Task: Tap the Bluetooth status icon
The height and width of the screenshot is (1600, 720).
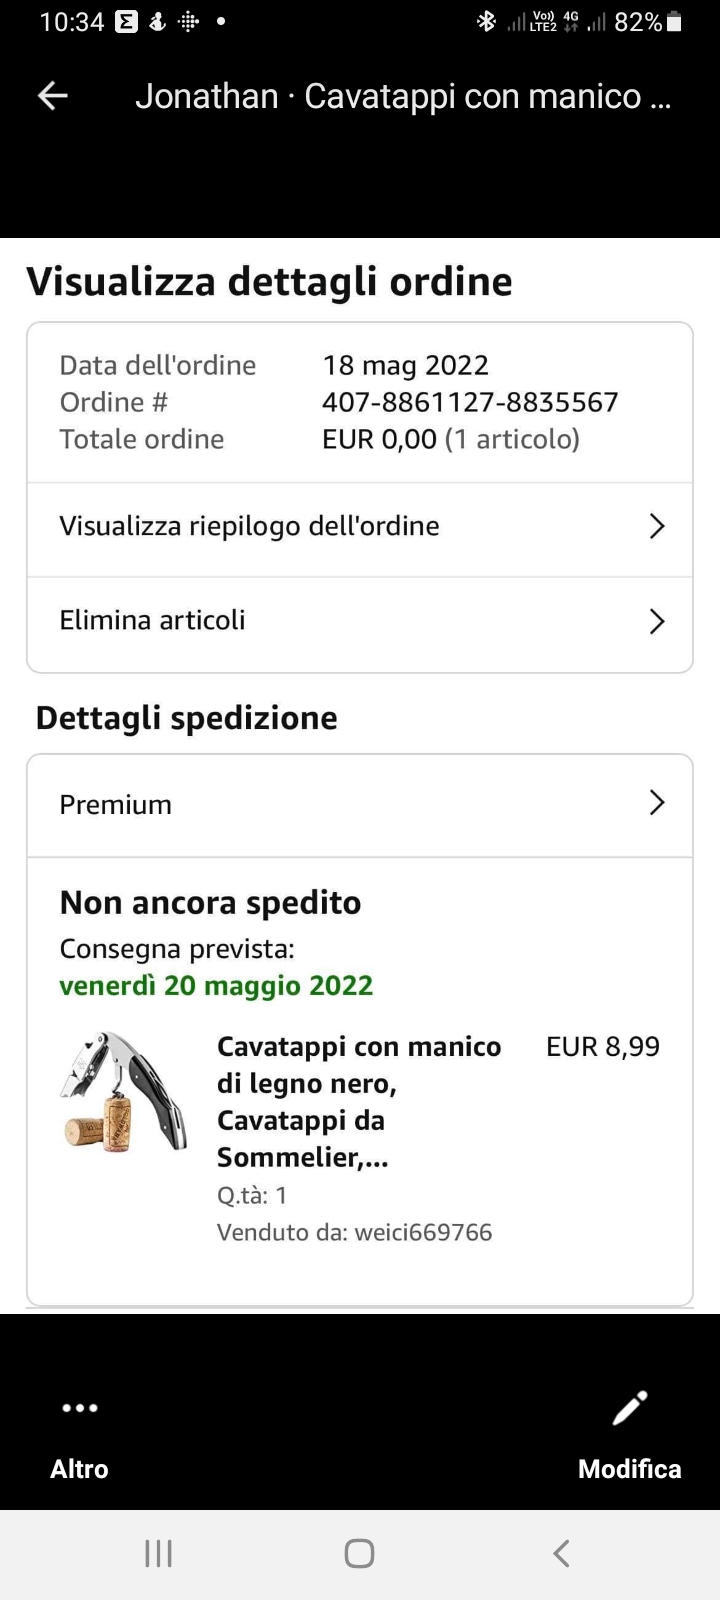Action: tap(486, 22)
